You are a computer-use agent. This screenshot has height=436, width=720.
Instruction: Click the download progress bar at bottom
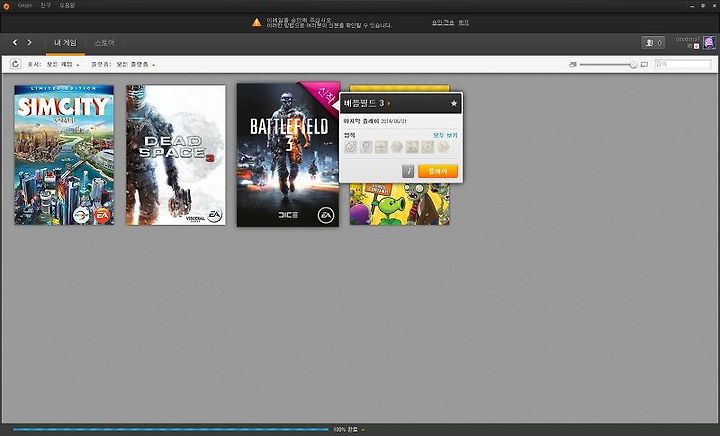point(171,430)
